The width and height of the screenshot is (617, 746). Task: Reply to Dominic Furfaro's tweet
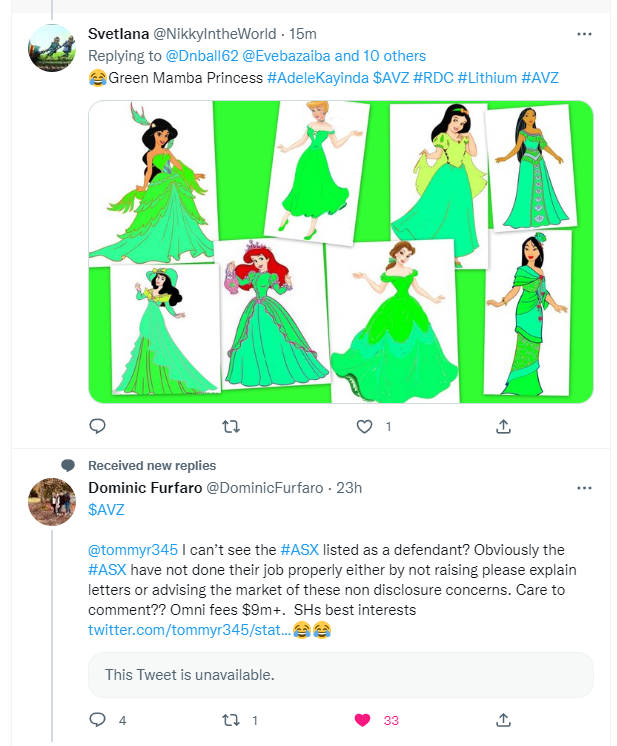tap(97, 720)
